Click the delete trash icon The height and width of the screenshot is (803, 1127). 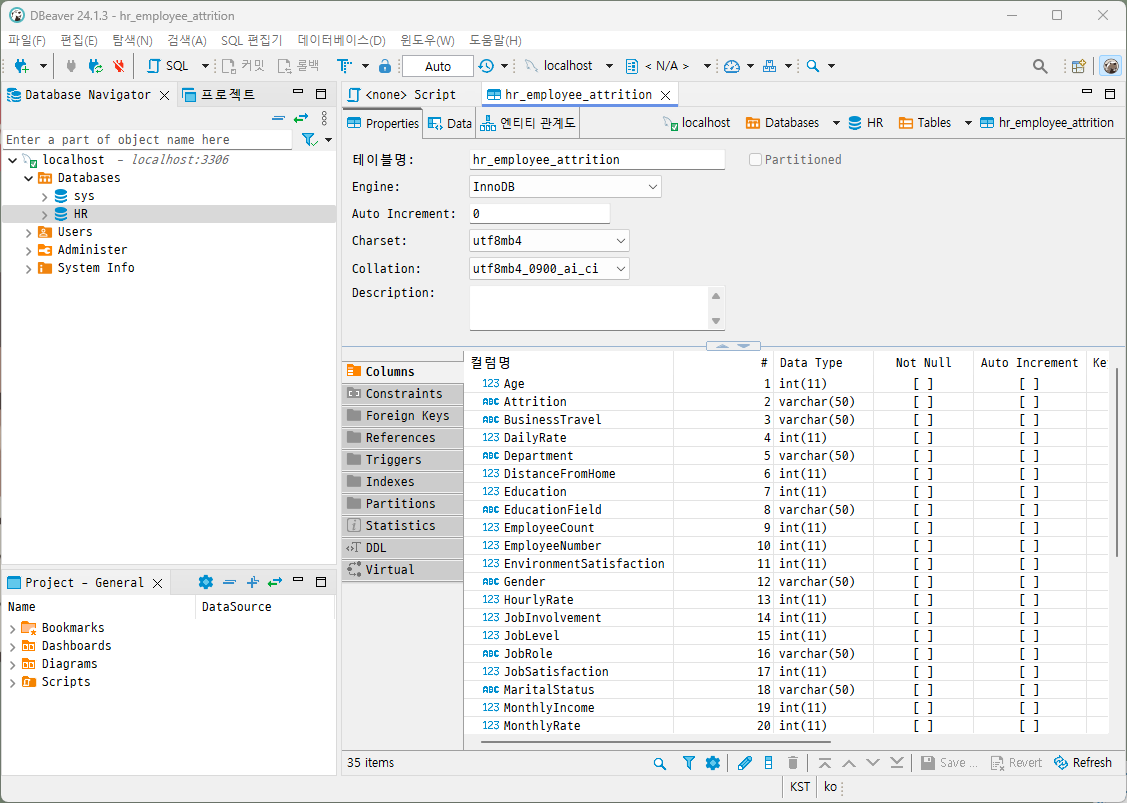pos(793,763)
